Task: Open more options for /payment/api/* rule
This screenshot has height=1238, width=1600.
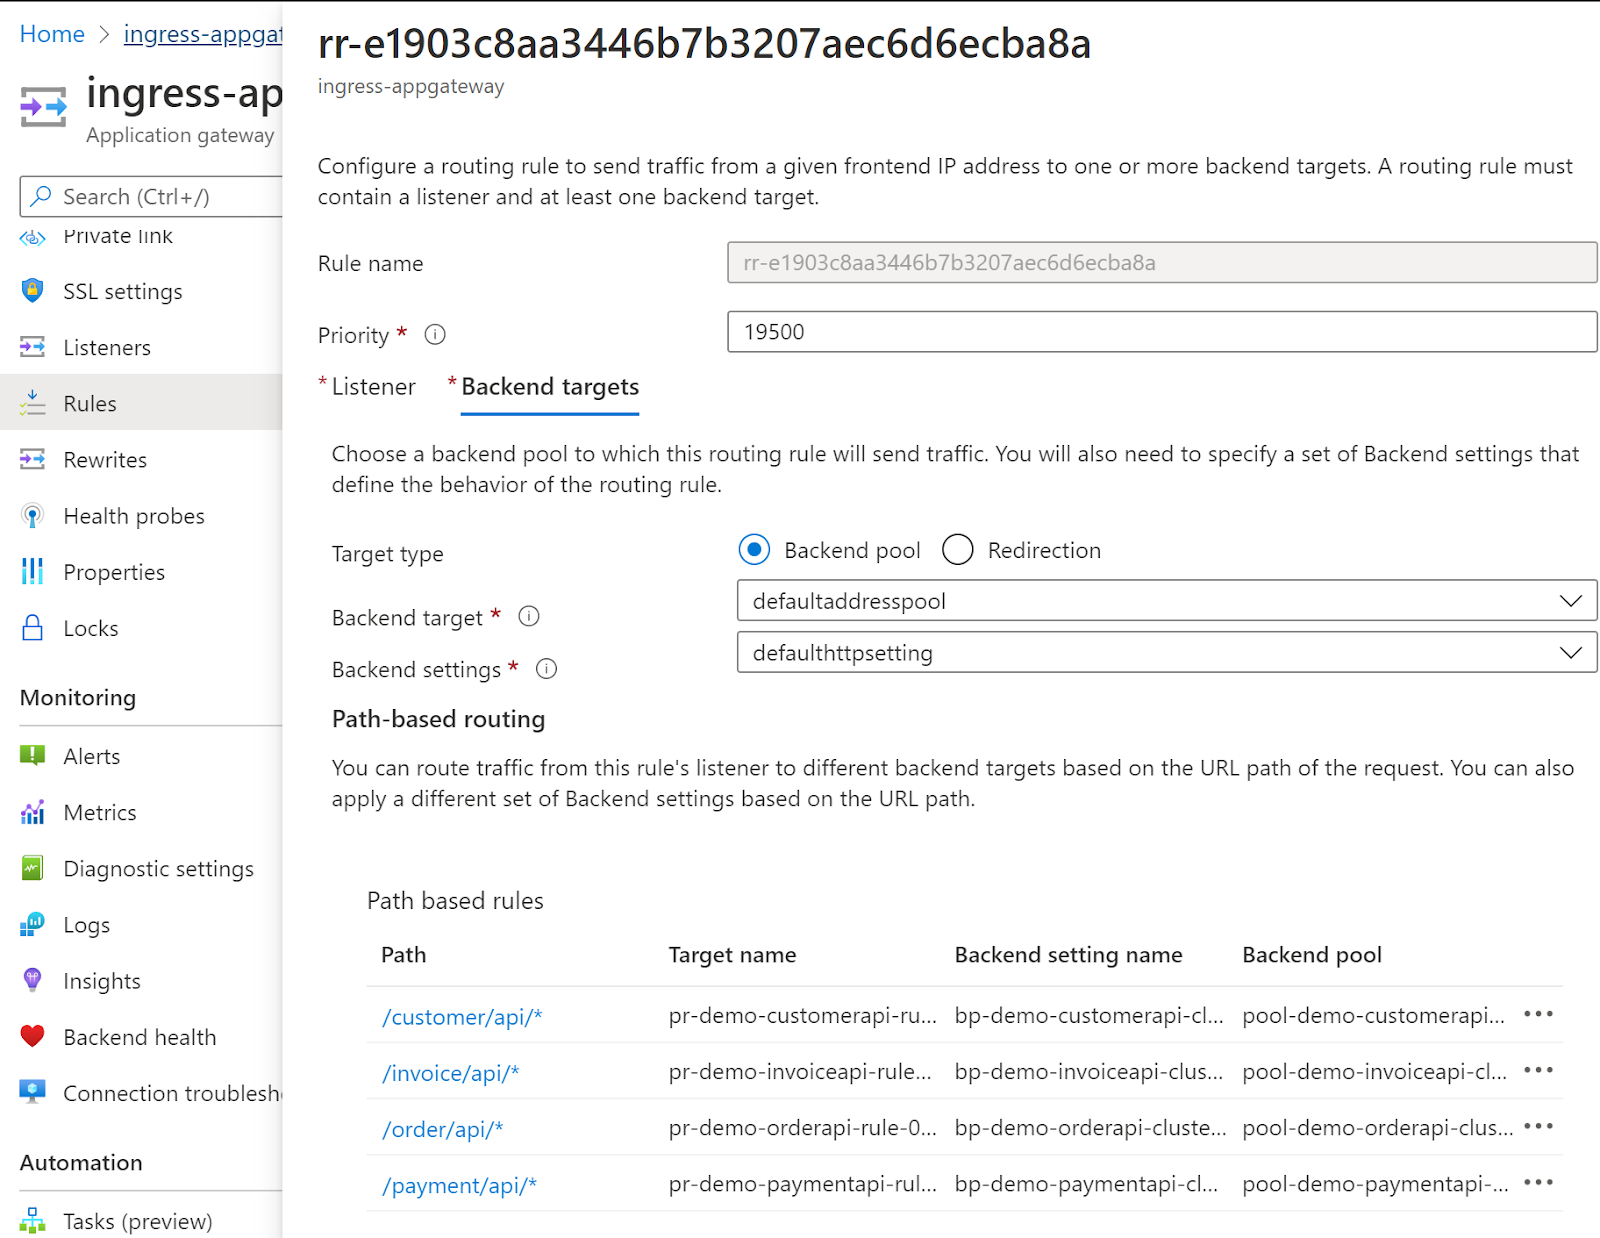Action: tap(1538, 1183)
